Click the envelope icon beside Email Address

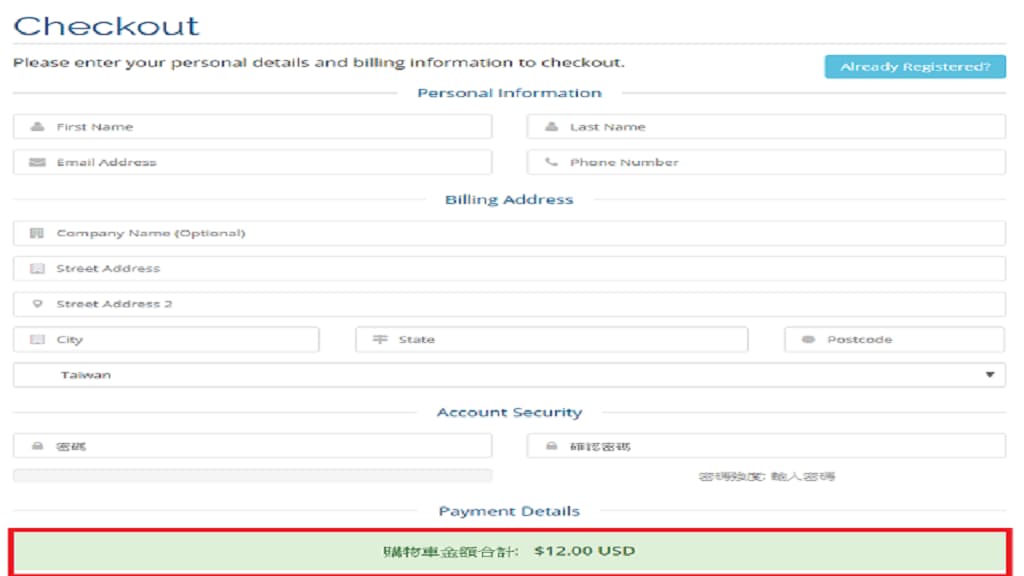(x=38, y=162)
